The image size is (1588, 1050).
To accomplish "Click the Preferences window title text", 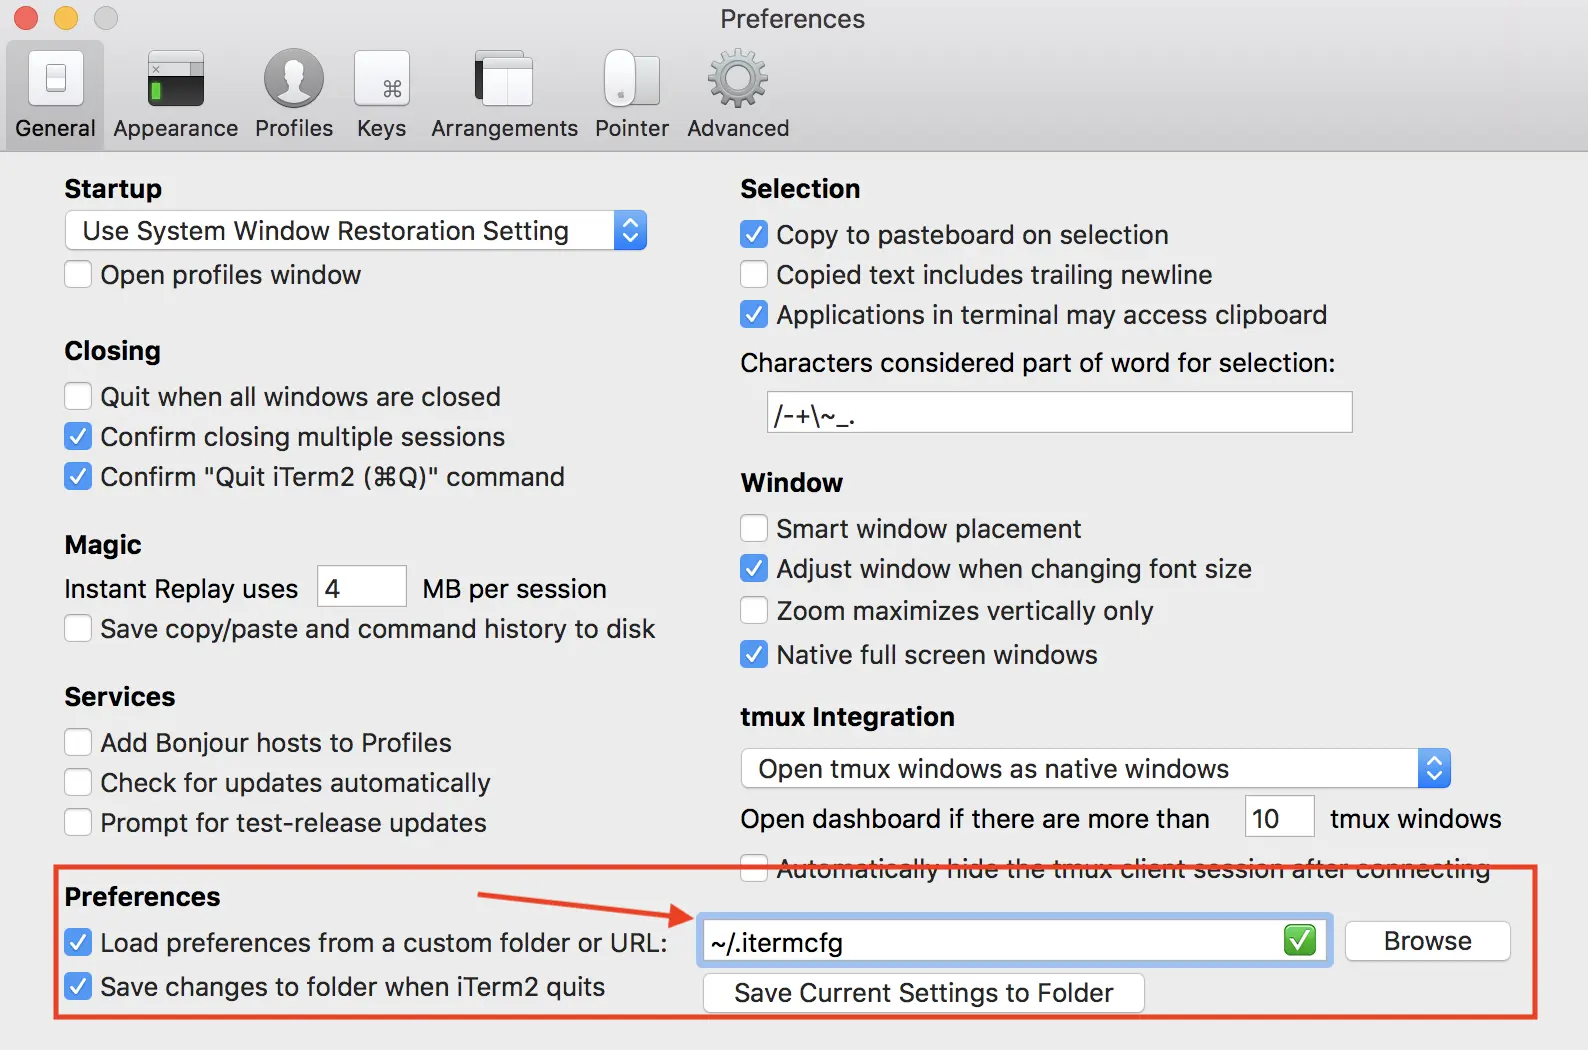I will click(792, 19).
